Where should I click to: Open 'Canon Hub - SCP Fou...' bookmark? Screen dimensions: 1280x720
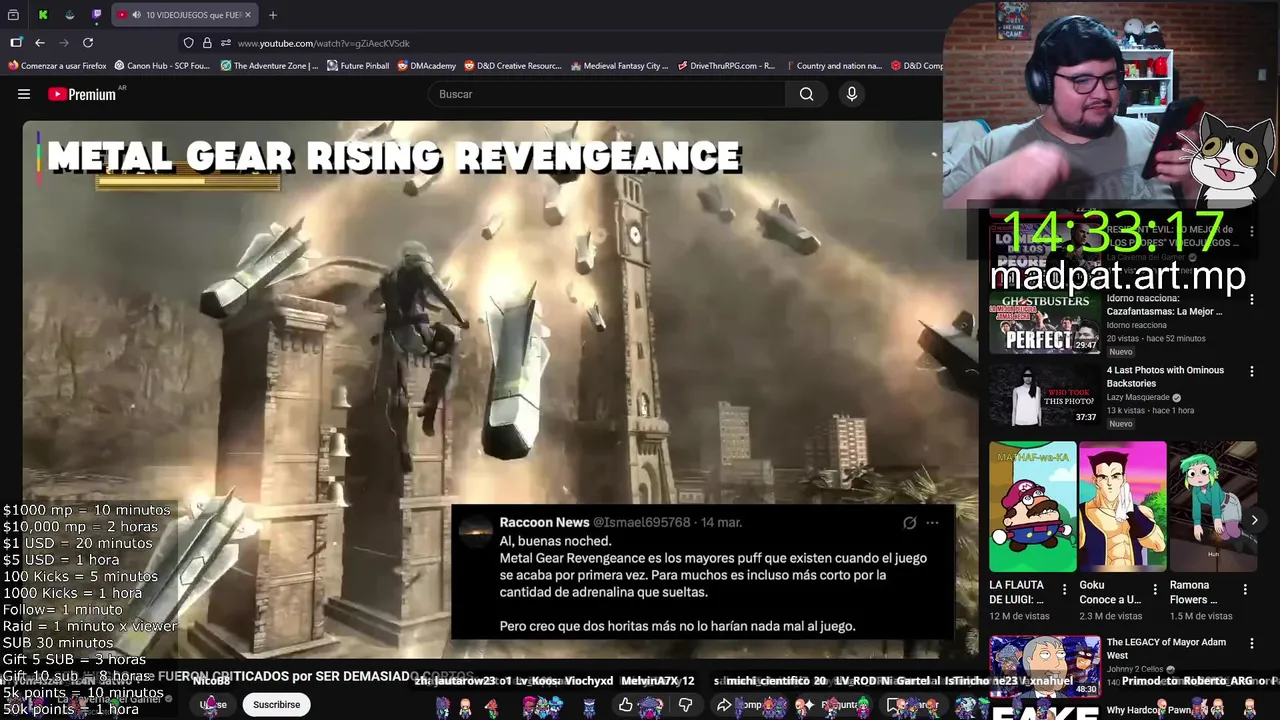point(162,66)
